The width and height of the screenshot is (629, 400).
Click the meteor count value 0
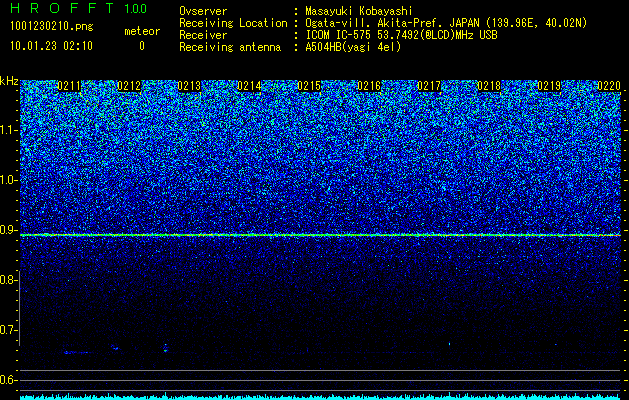142,46
